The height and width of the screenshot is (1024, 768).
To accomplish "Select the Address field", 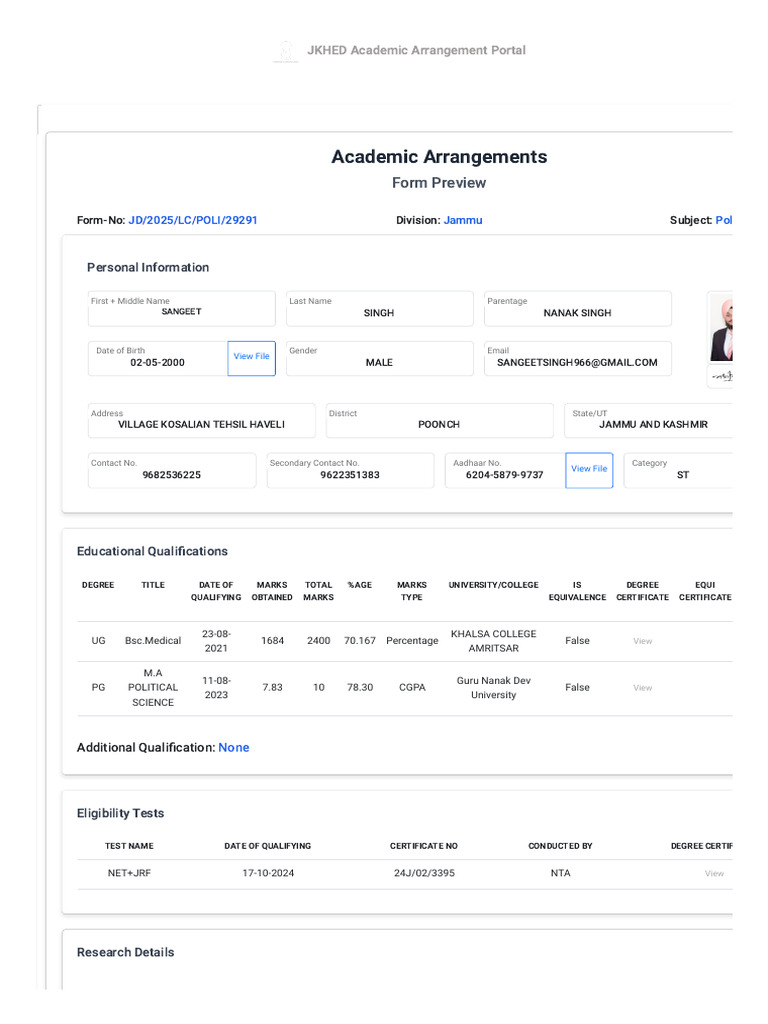I will point(201,421).
